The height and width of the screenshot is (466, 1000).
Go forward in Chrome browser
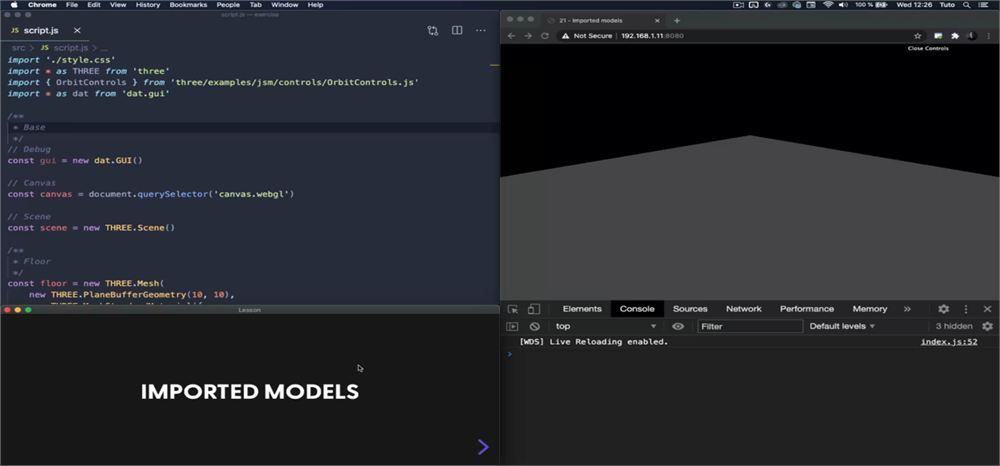coord(528,36)
